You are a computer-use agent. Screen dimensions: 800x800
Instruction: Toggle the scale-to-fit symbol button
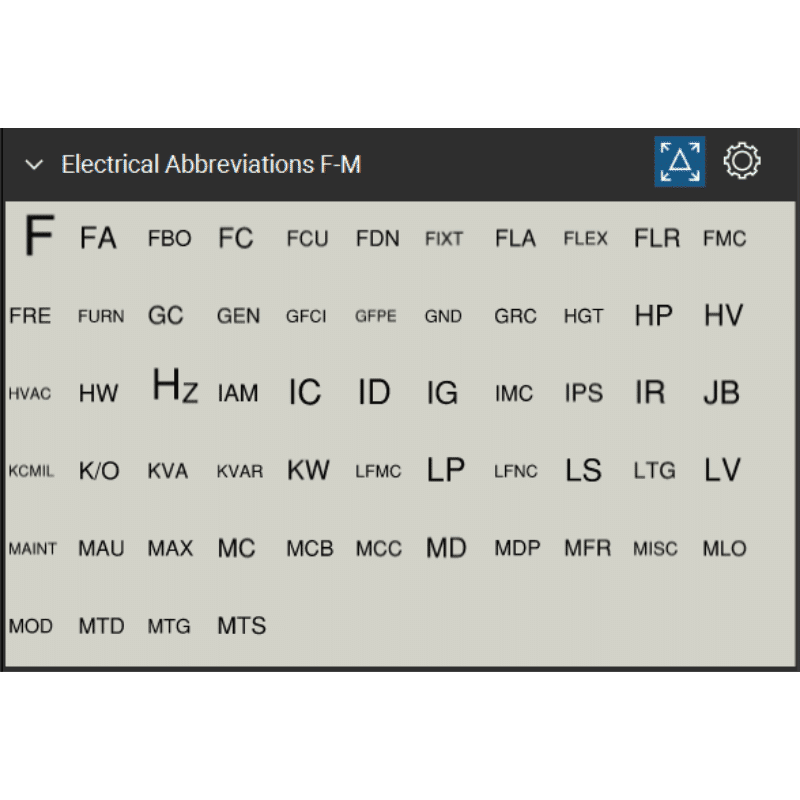pos(680,162)
